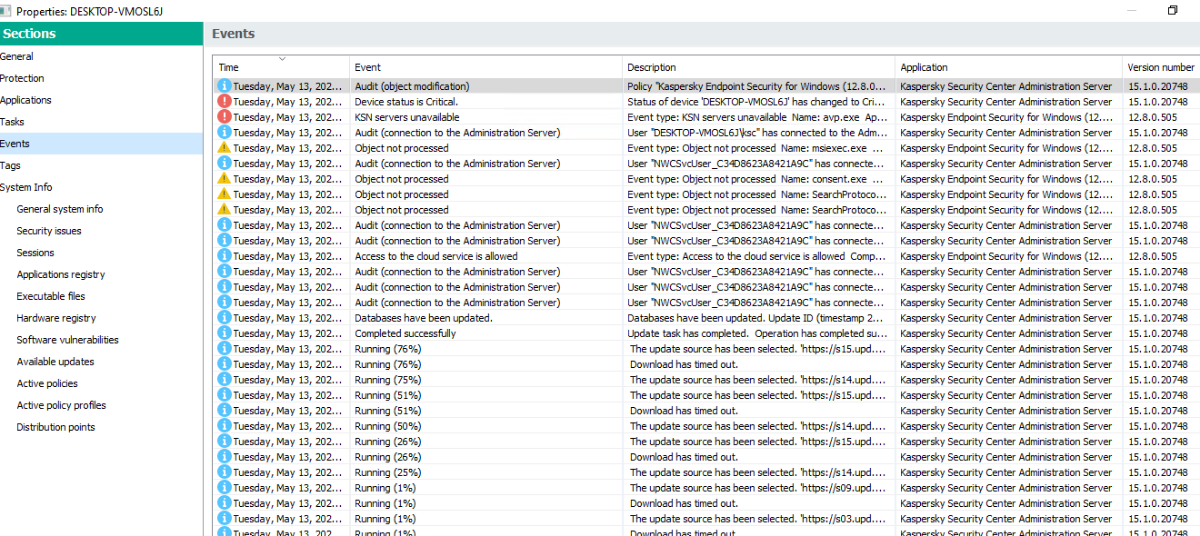Screen dimensions: 1200x536
Task: Sort by the Time column header
Action: [281, 67]
